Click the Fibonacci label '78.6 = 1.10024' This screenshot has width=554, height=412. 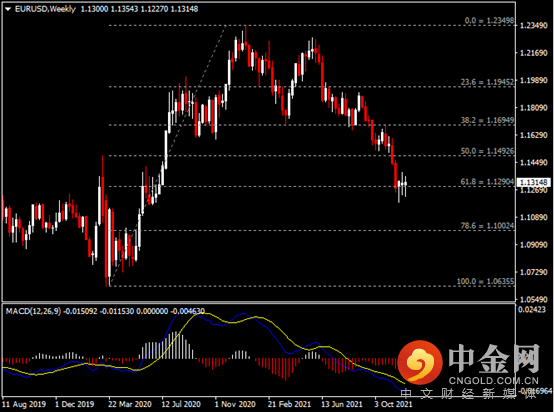[x=487, y=226]
